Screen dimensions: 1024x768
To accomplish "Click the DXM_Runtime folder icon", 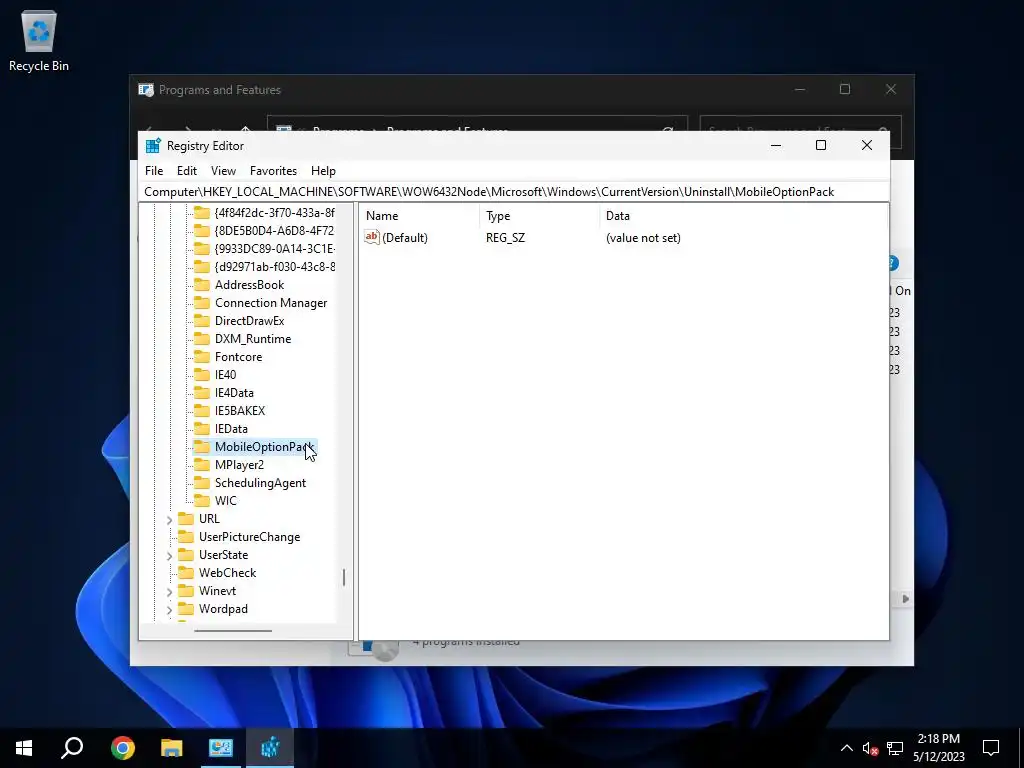I will click(x=202, y=339).
